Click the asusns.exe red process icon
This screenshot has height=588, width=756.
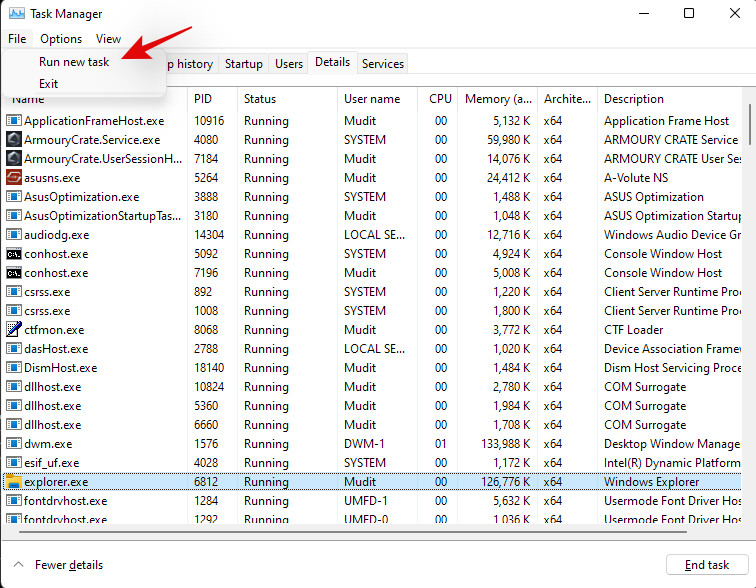[x=14, y=178]
